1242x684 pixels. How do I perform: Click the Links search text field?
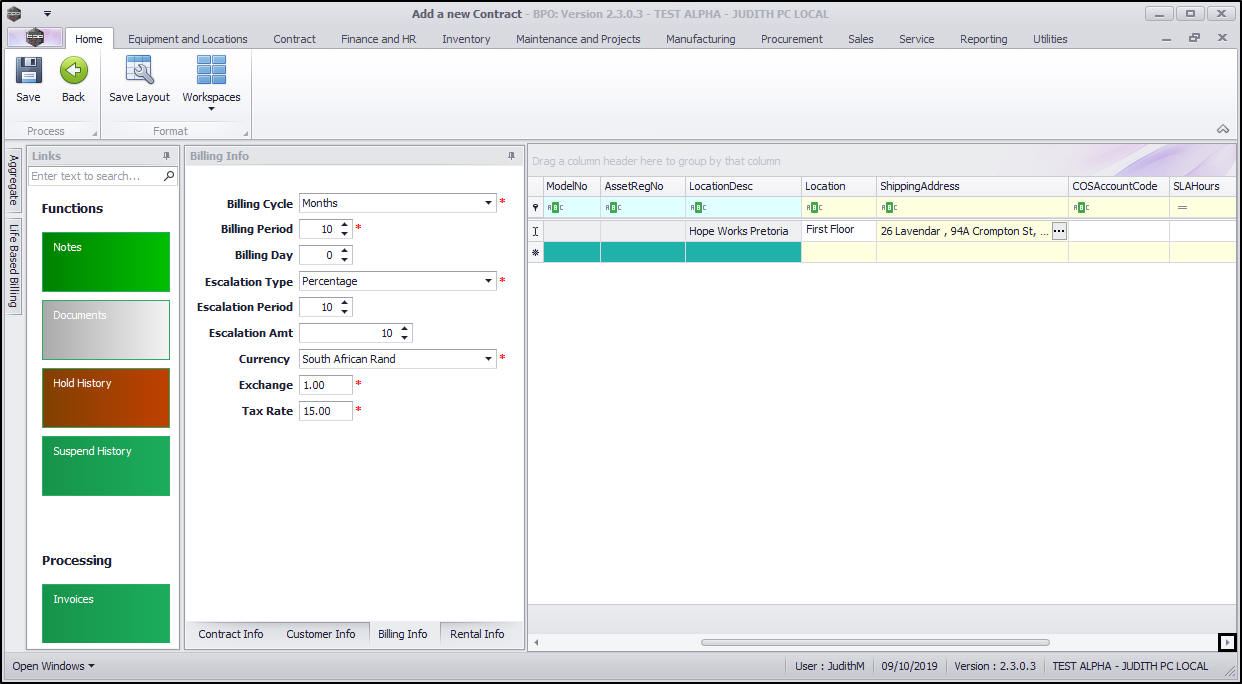[x=96, y=176]
